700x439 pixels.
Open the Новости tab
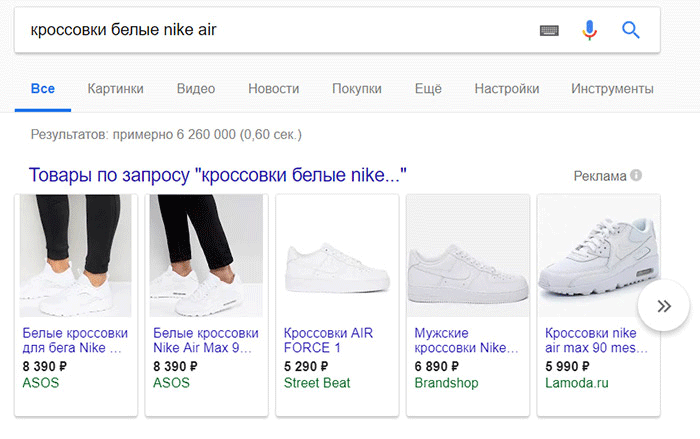(273, 89)
